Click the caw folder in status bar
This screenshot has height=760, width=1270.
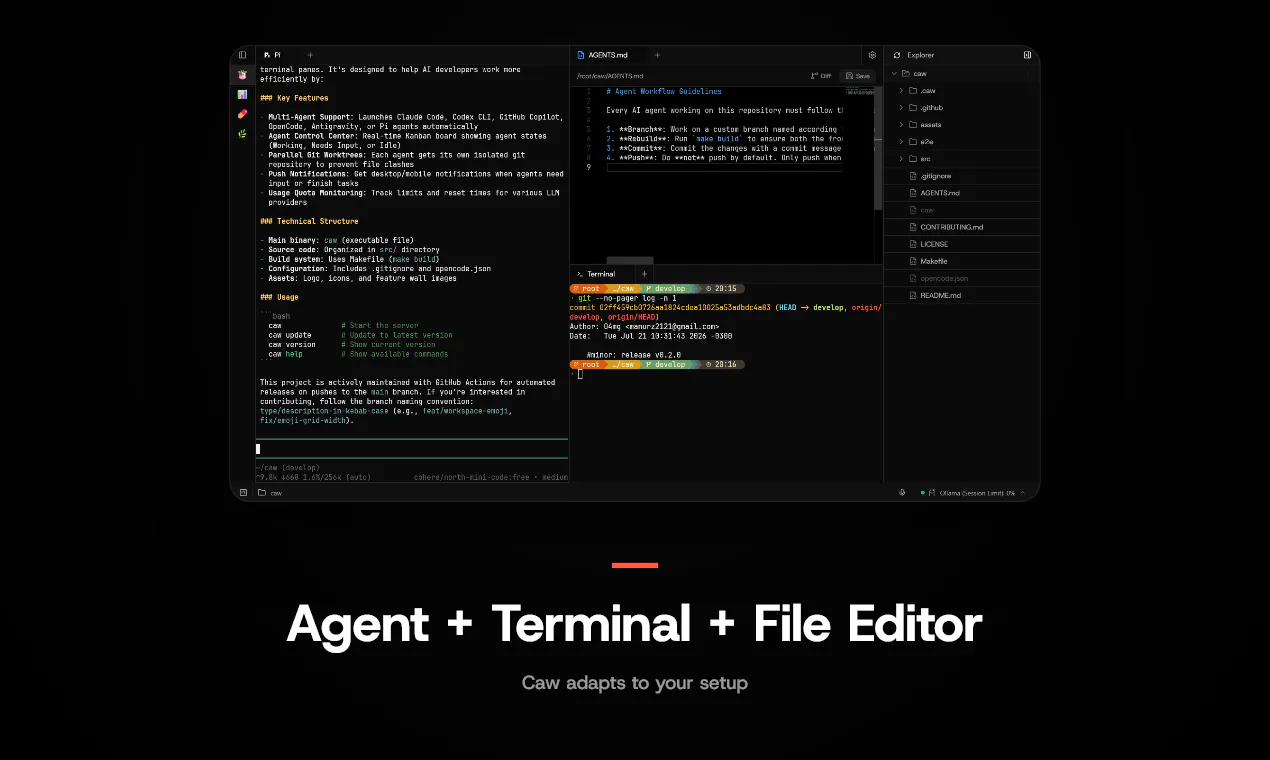(270, 492)
